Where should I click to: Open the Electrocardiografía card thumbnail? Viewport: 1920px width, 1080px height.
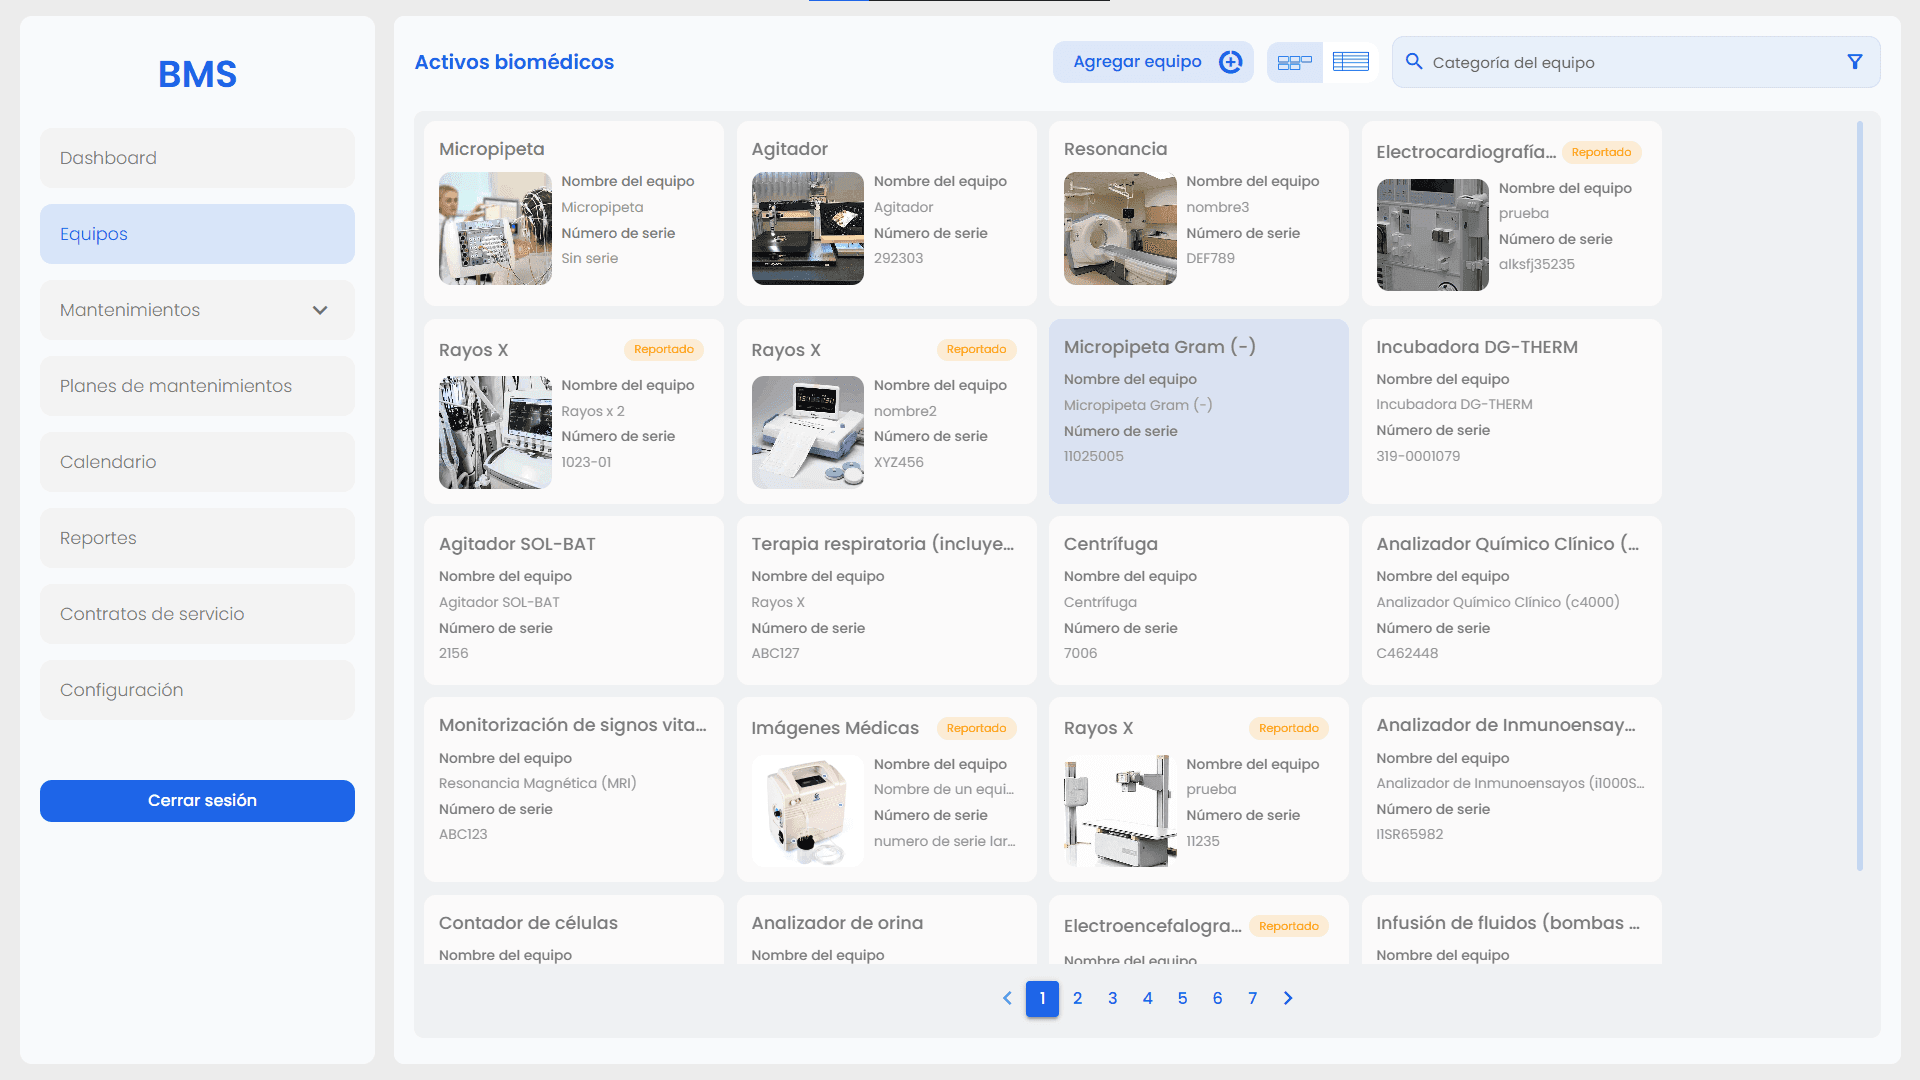1432,235
